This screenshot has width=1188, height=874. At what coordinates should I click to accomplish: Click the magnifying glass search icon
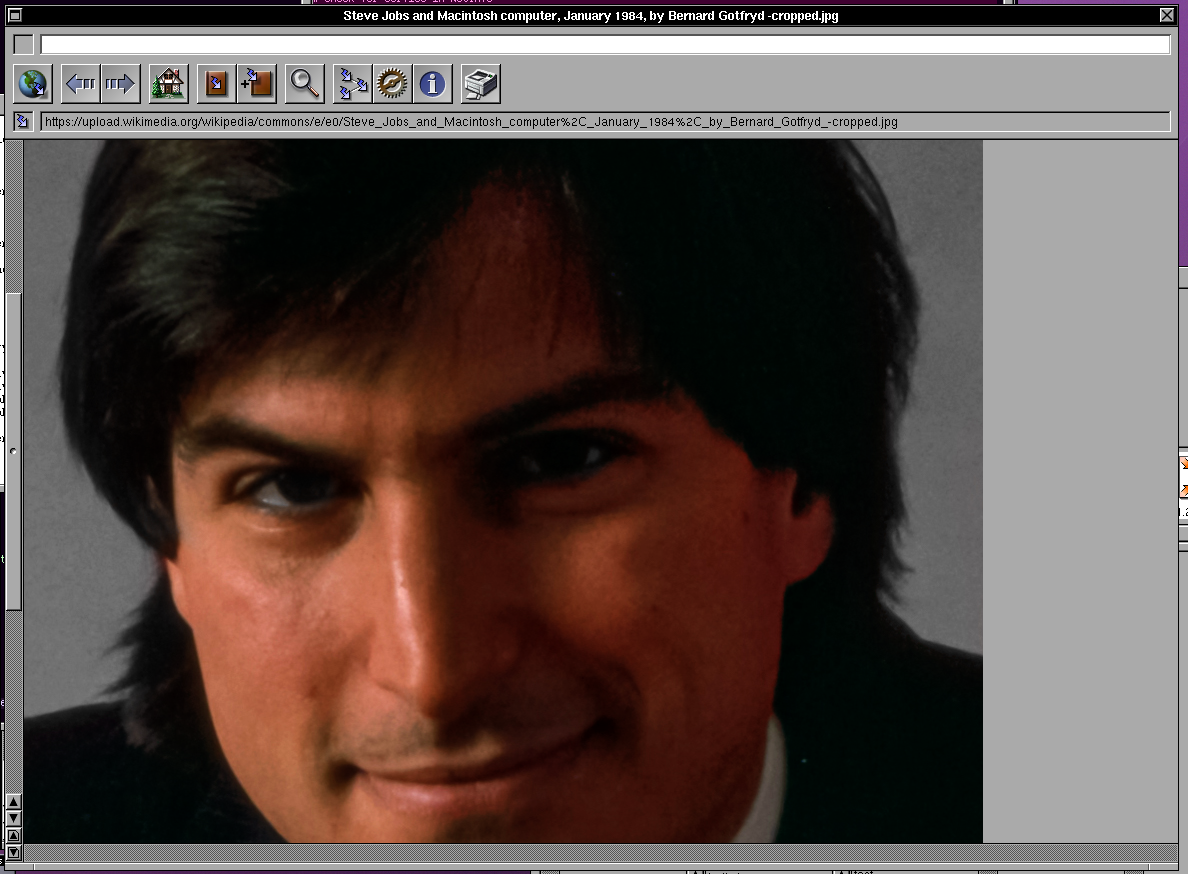click(x=304, y=84)
